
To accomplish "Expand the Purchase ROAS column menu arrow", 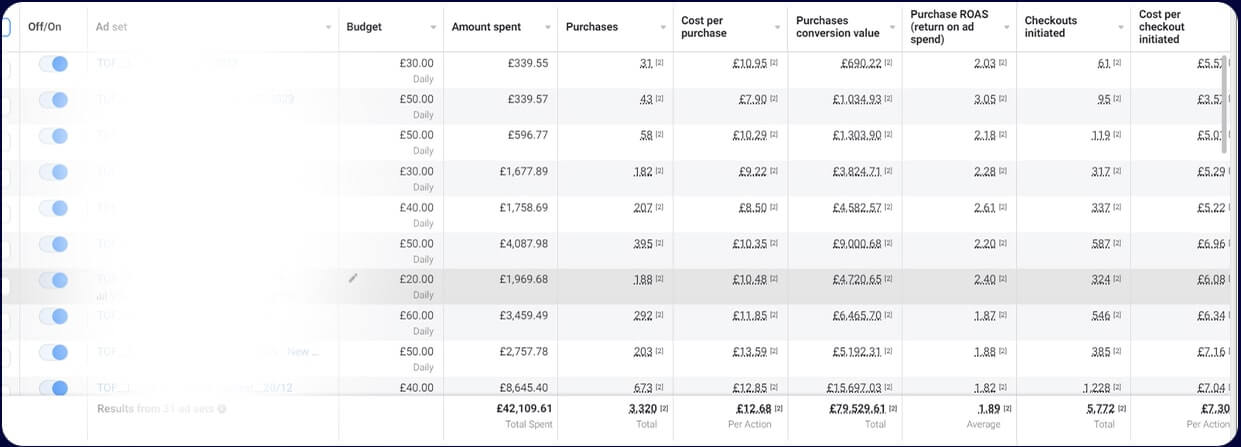I will [1006, 27].
